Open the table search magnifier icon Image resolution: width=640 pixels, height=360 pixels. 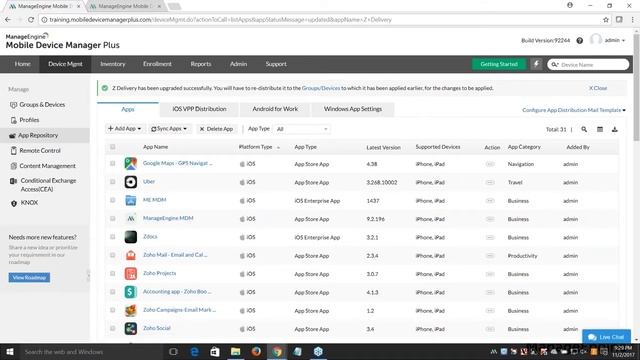pyautogui.click(x=584, y=129)
